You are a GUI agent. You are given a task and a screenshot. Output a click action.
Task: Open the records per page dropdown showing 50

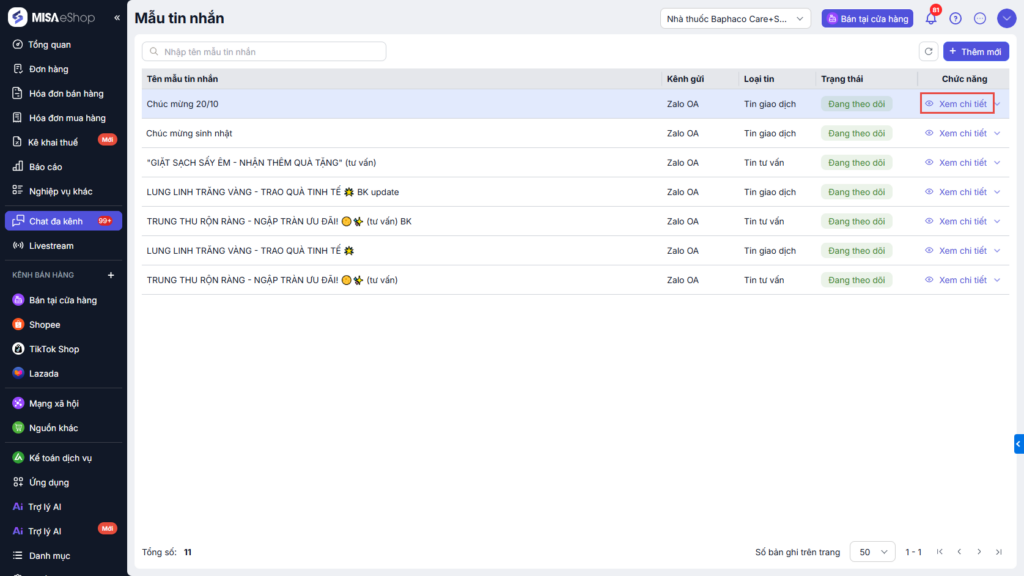pos(872,552)
